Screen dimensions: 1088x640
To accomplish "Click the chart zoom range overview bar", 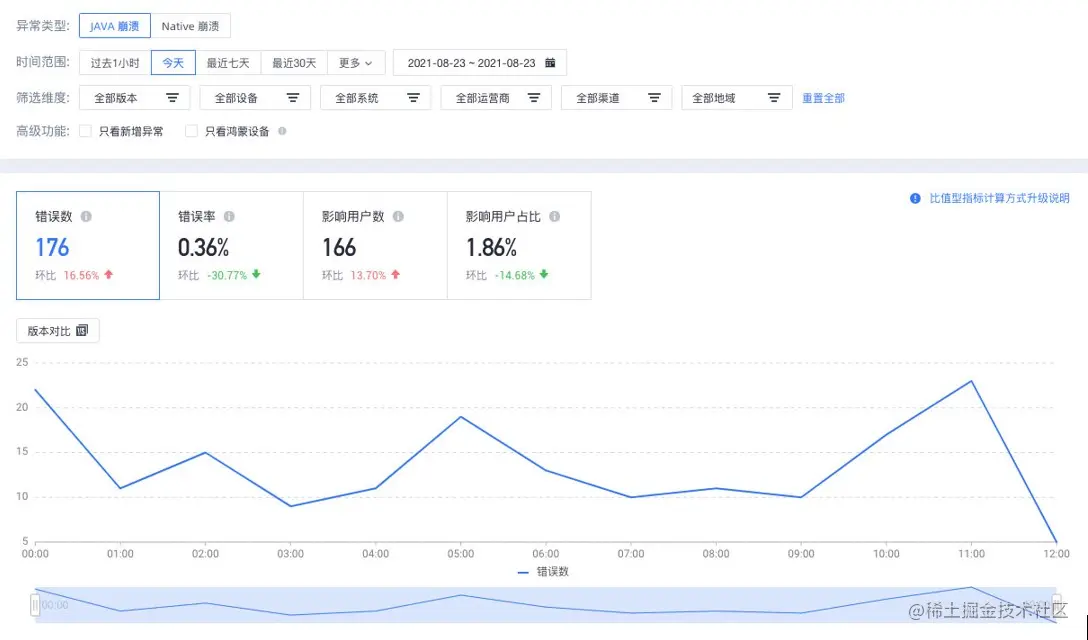I will click(x=545, y=605).
